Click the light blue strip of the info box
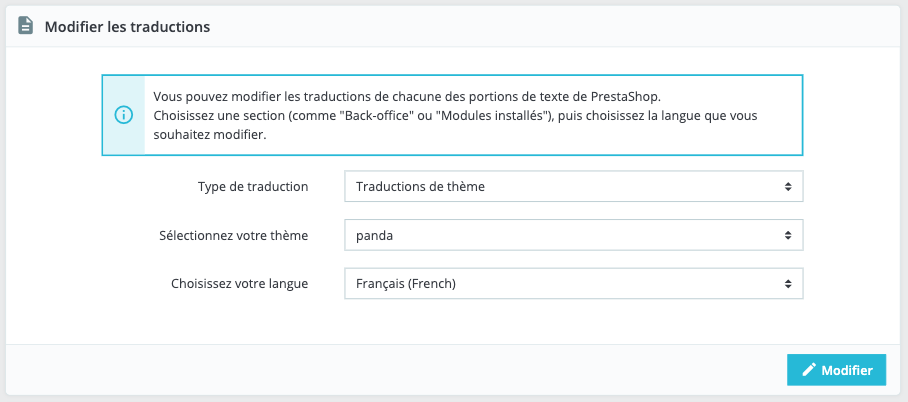 pyautogui.click(x=124, y=138)
